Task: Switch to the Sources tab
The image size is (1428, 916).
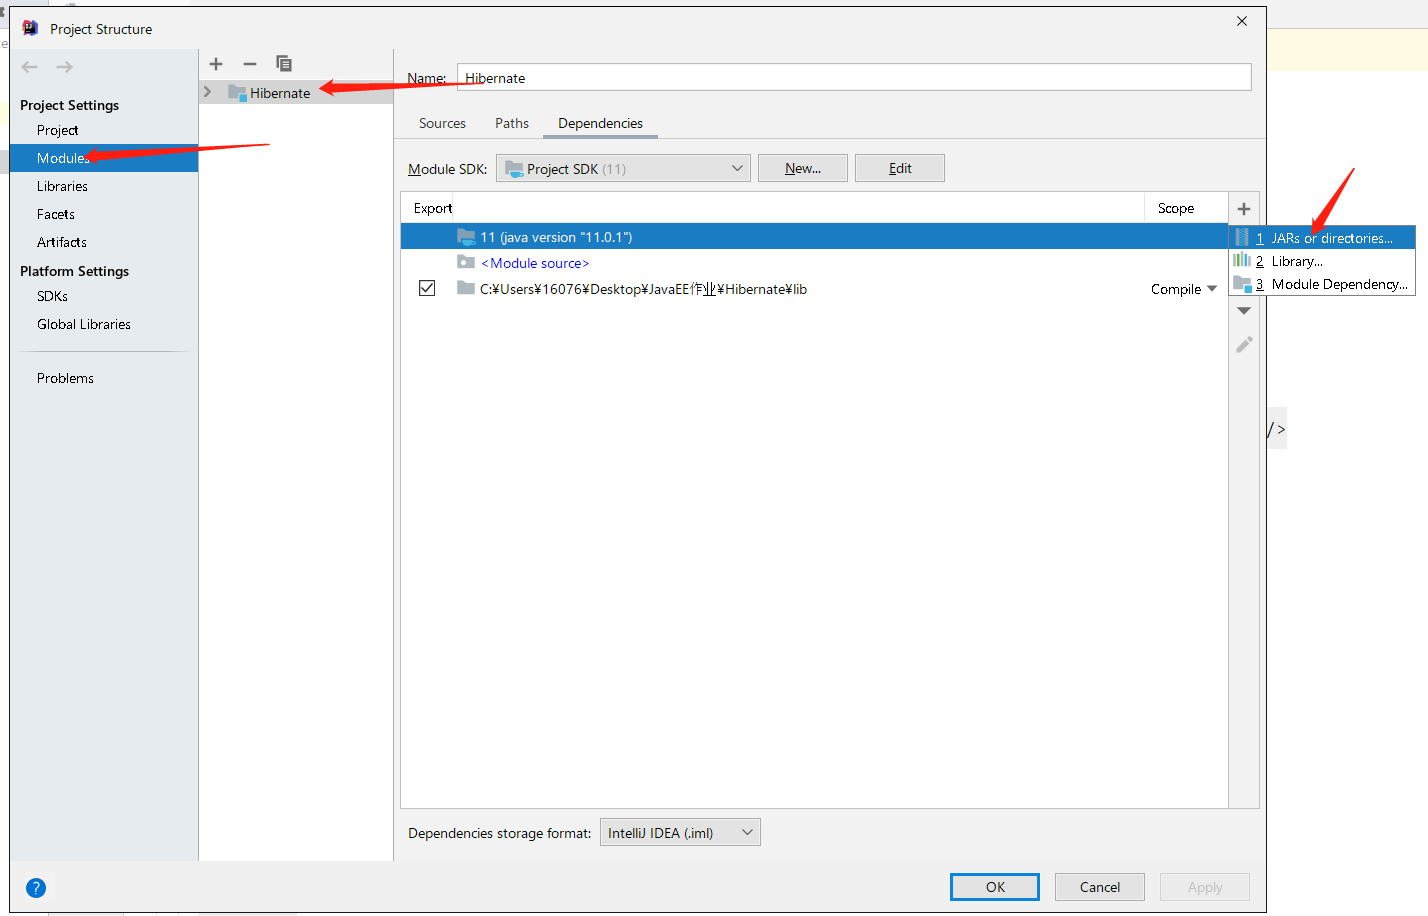Action: click(442, 123)
